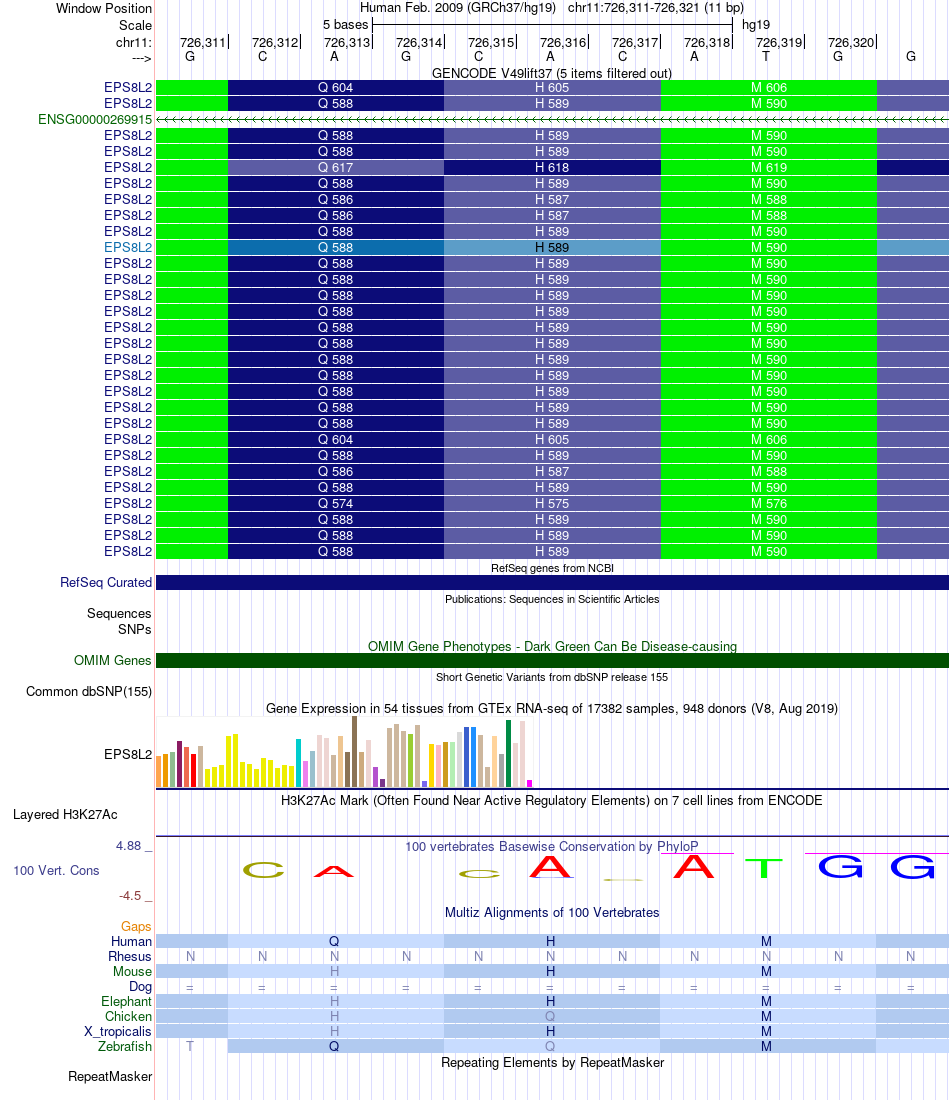Open Repeating Elements by RepeatMasker title
This screenshot has height=1100, width=950.
click(x=552, y=1062)
